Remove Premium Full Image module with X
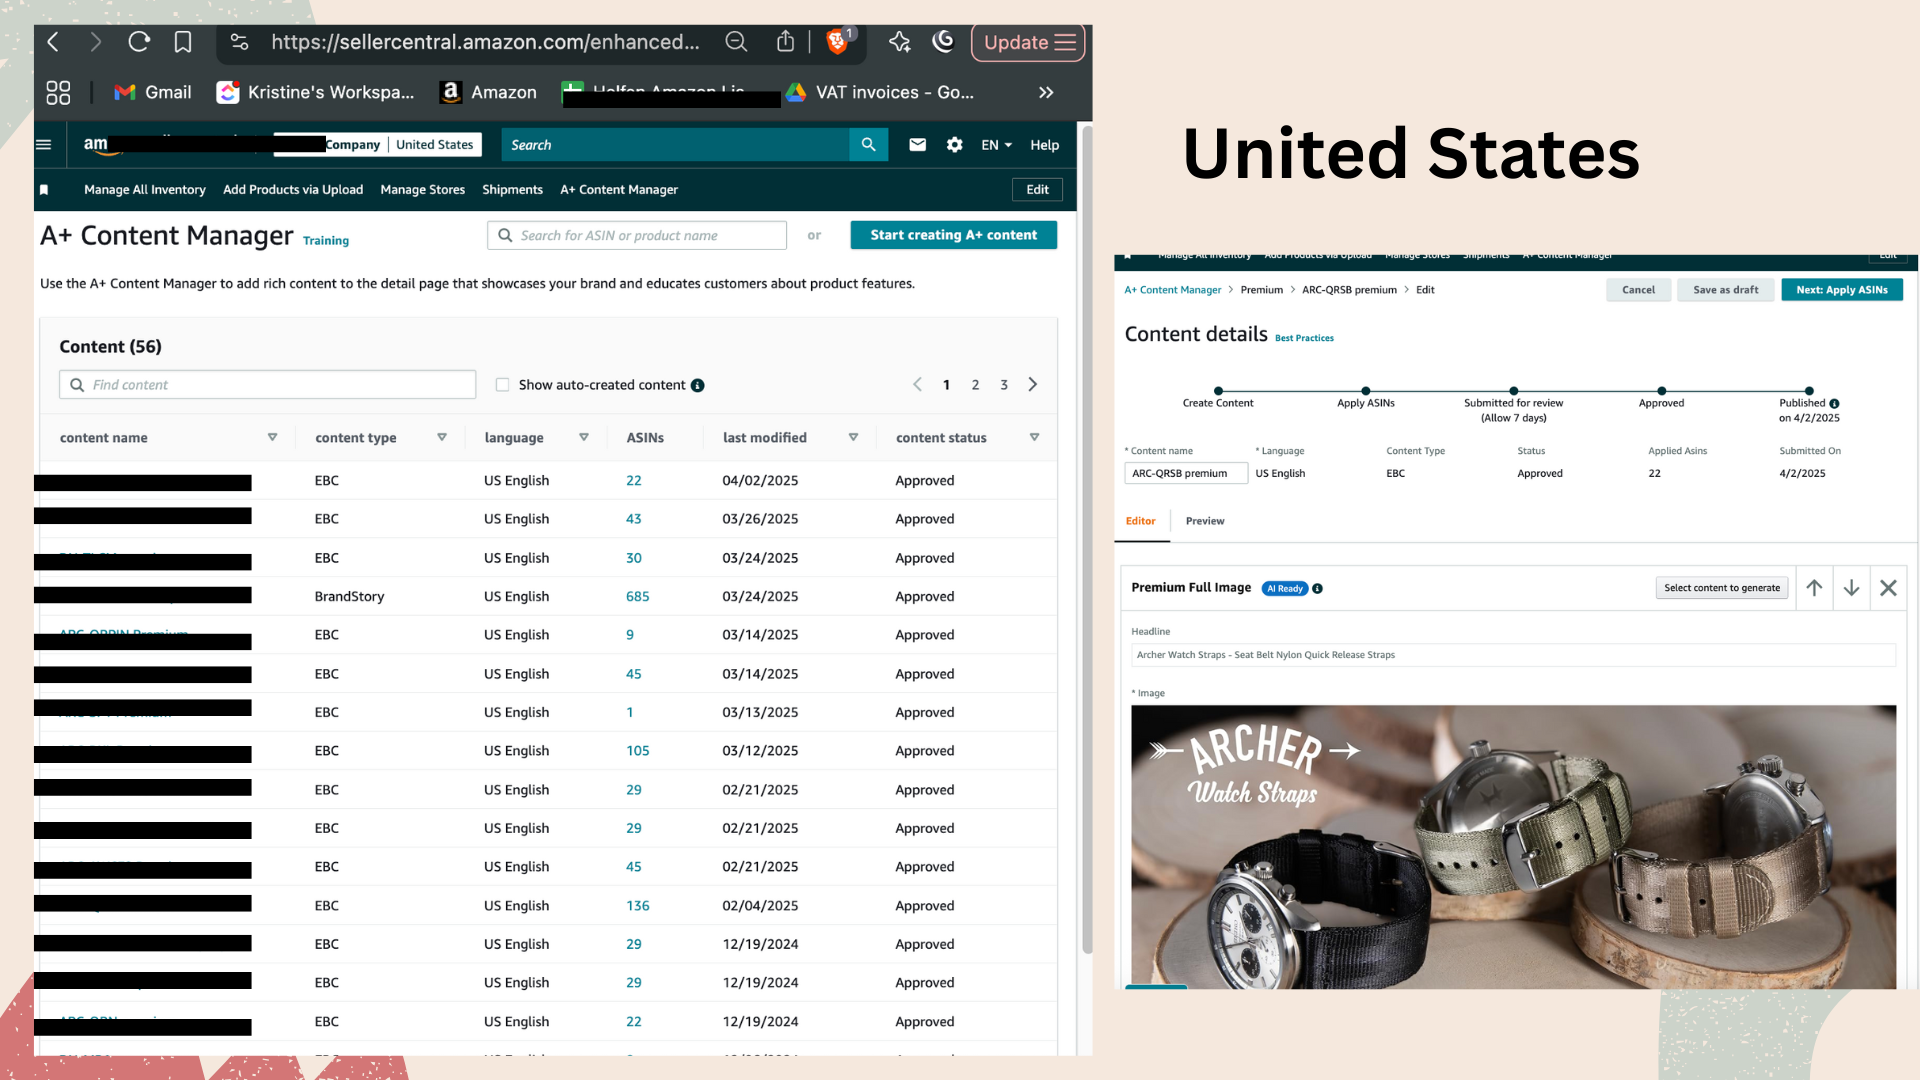Viewport: 1920px width, 1080px height. coord(1888,588)
